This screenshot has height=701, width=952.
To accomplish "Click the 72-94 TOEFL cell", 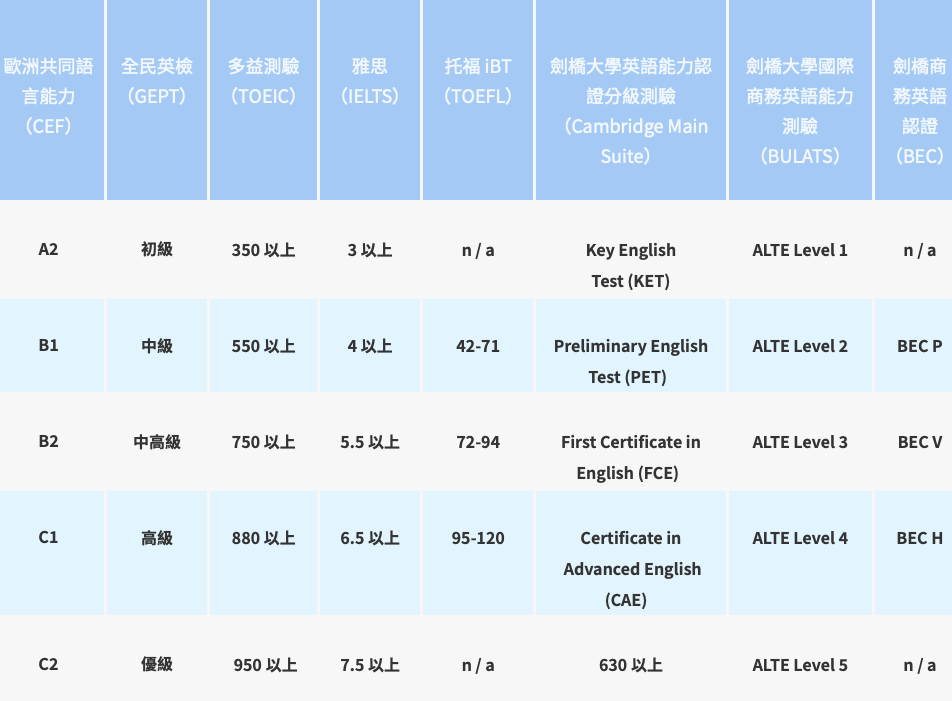I will (478, 442).
